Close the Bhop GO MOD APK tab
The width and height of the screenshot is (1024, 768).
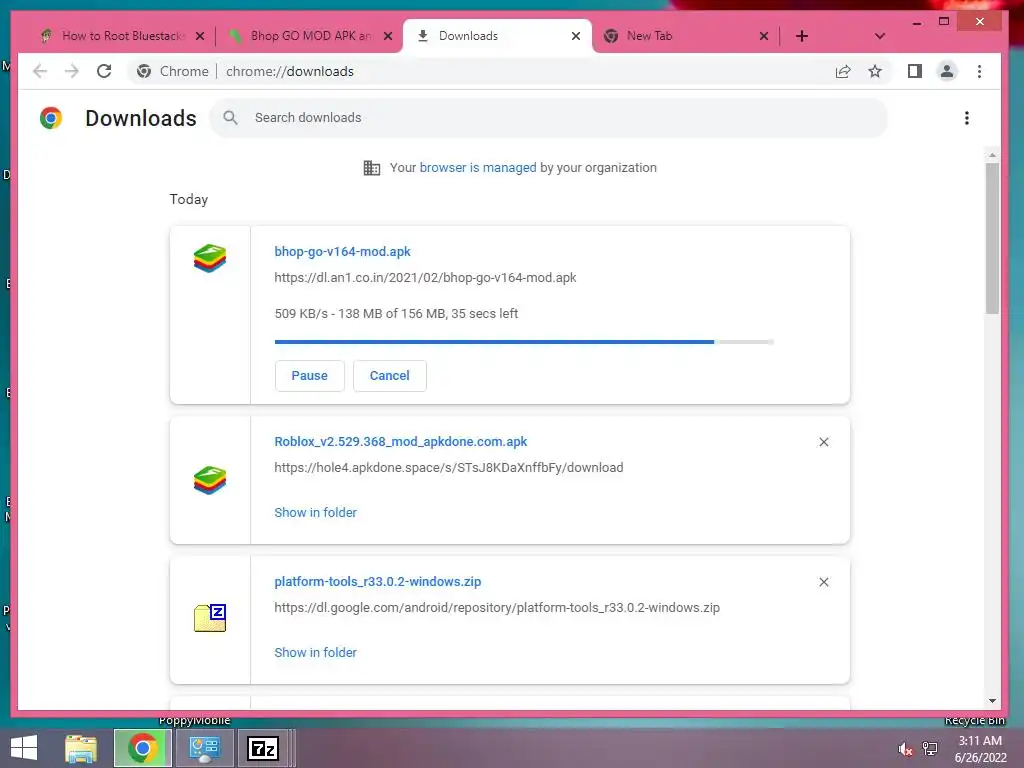click(x=388, y=36)
